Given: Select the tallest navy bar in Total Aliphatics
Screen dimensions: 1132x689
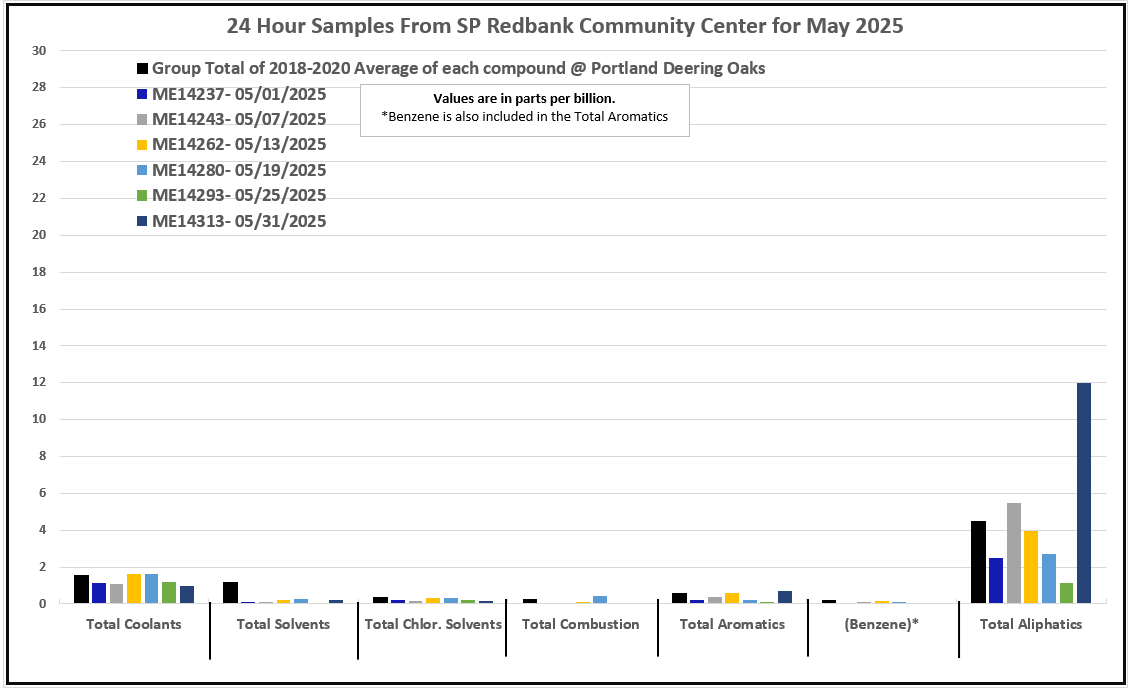Looking at the screenshot, I should click(1083, 493).
